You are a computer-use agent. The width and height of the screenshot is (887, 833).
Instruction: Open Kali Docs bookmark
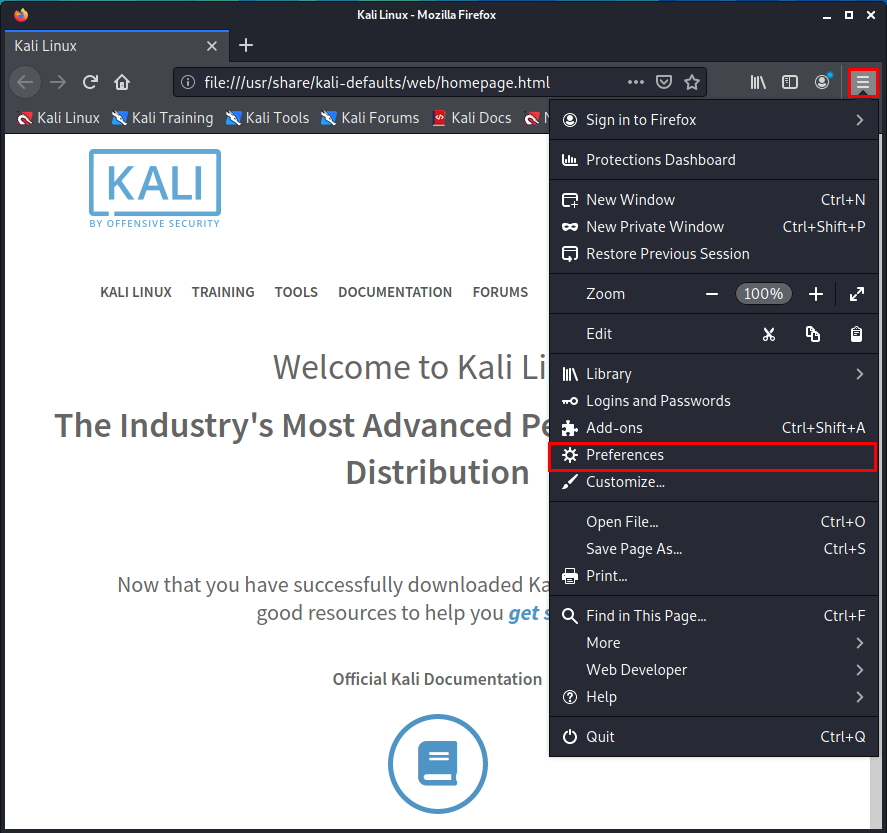coord(472,118)
